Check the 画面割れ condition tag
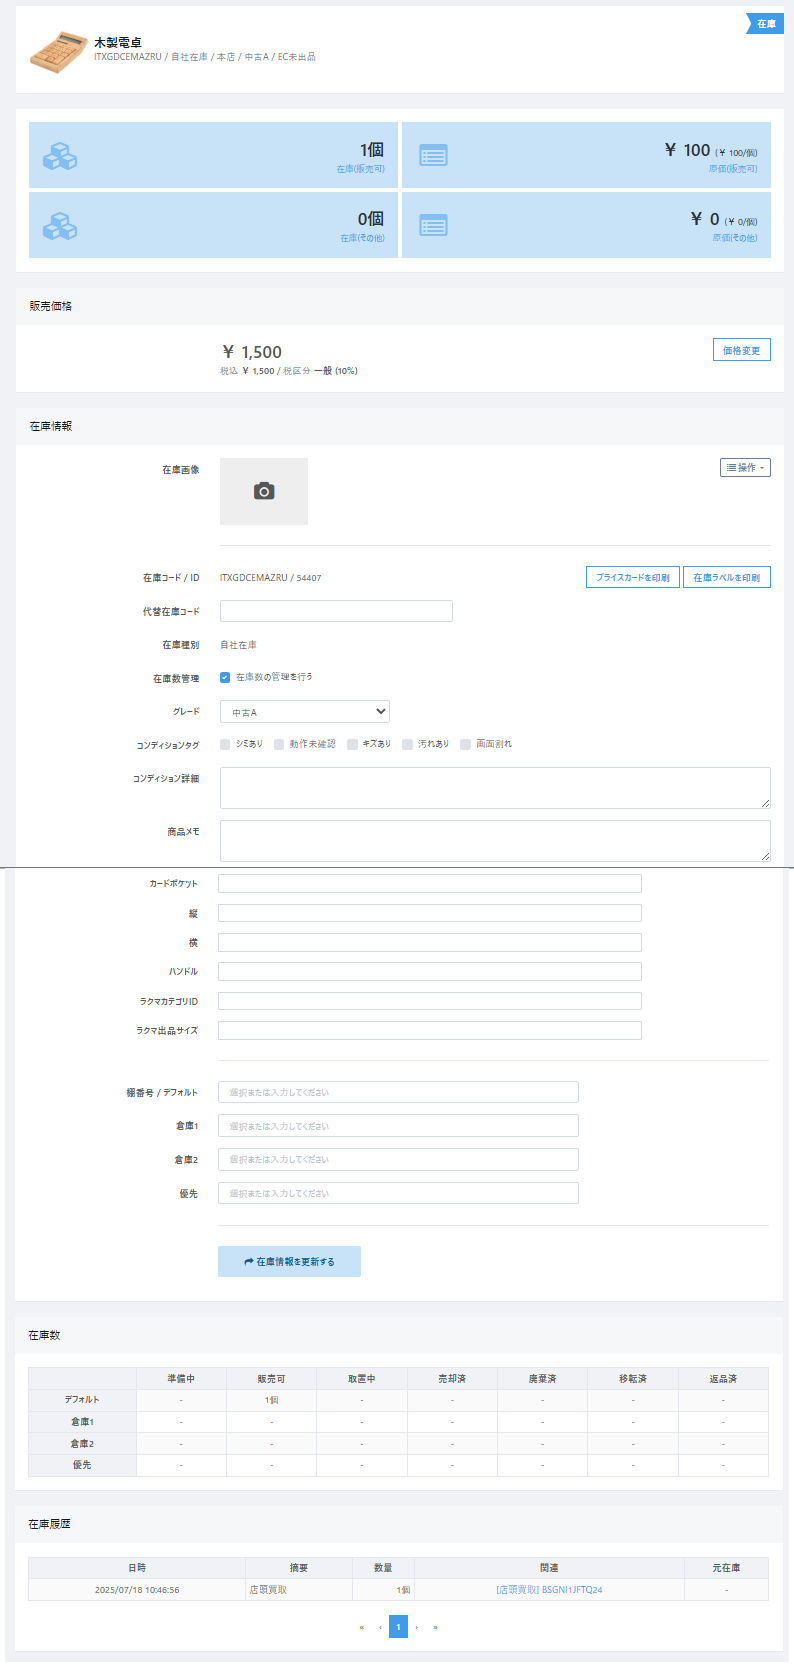The width and height of the screenshot is (794, 1667). [x=465, y=744]
